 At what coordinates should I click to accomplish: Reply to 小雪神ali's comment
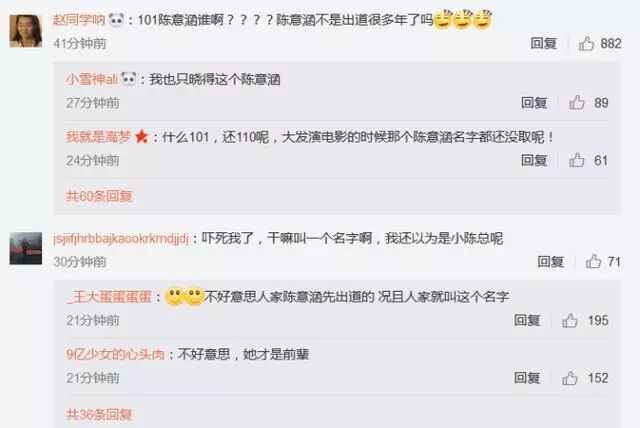(x=534, y=102)
